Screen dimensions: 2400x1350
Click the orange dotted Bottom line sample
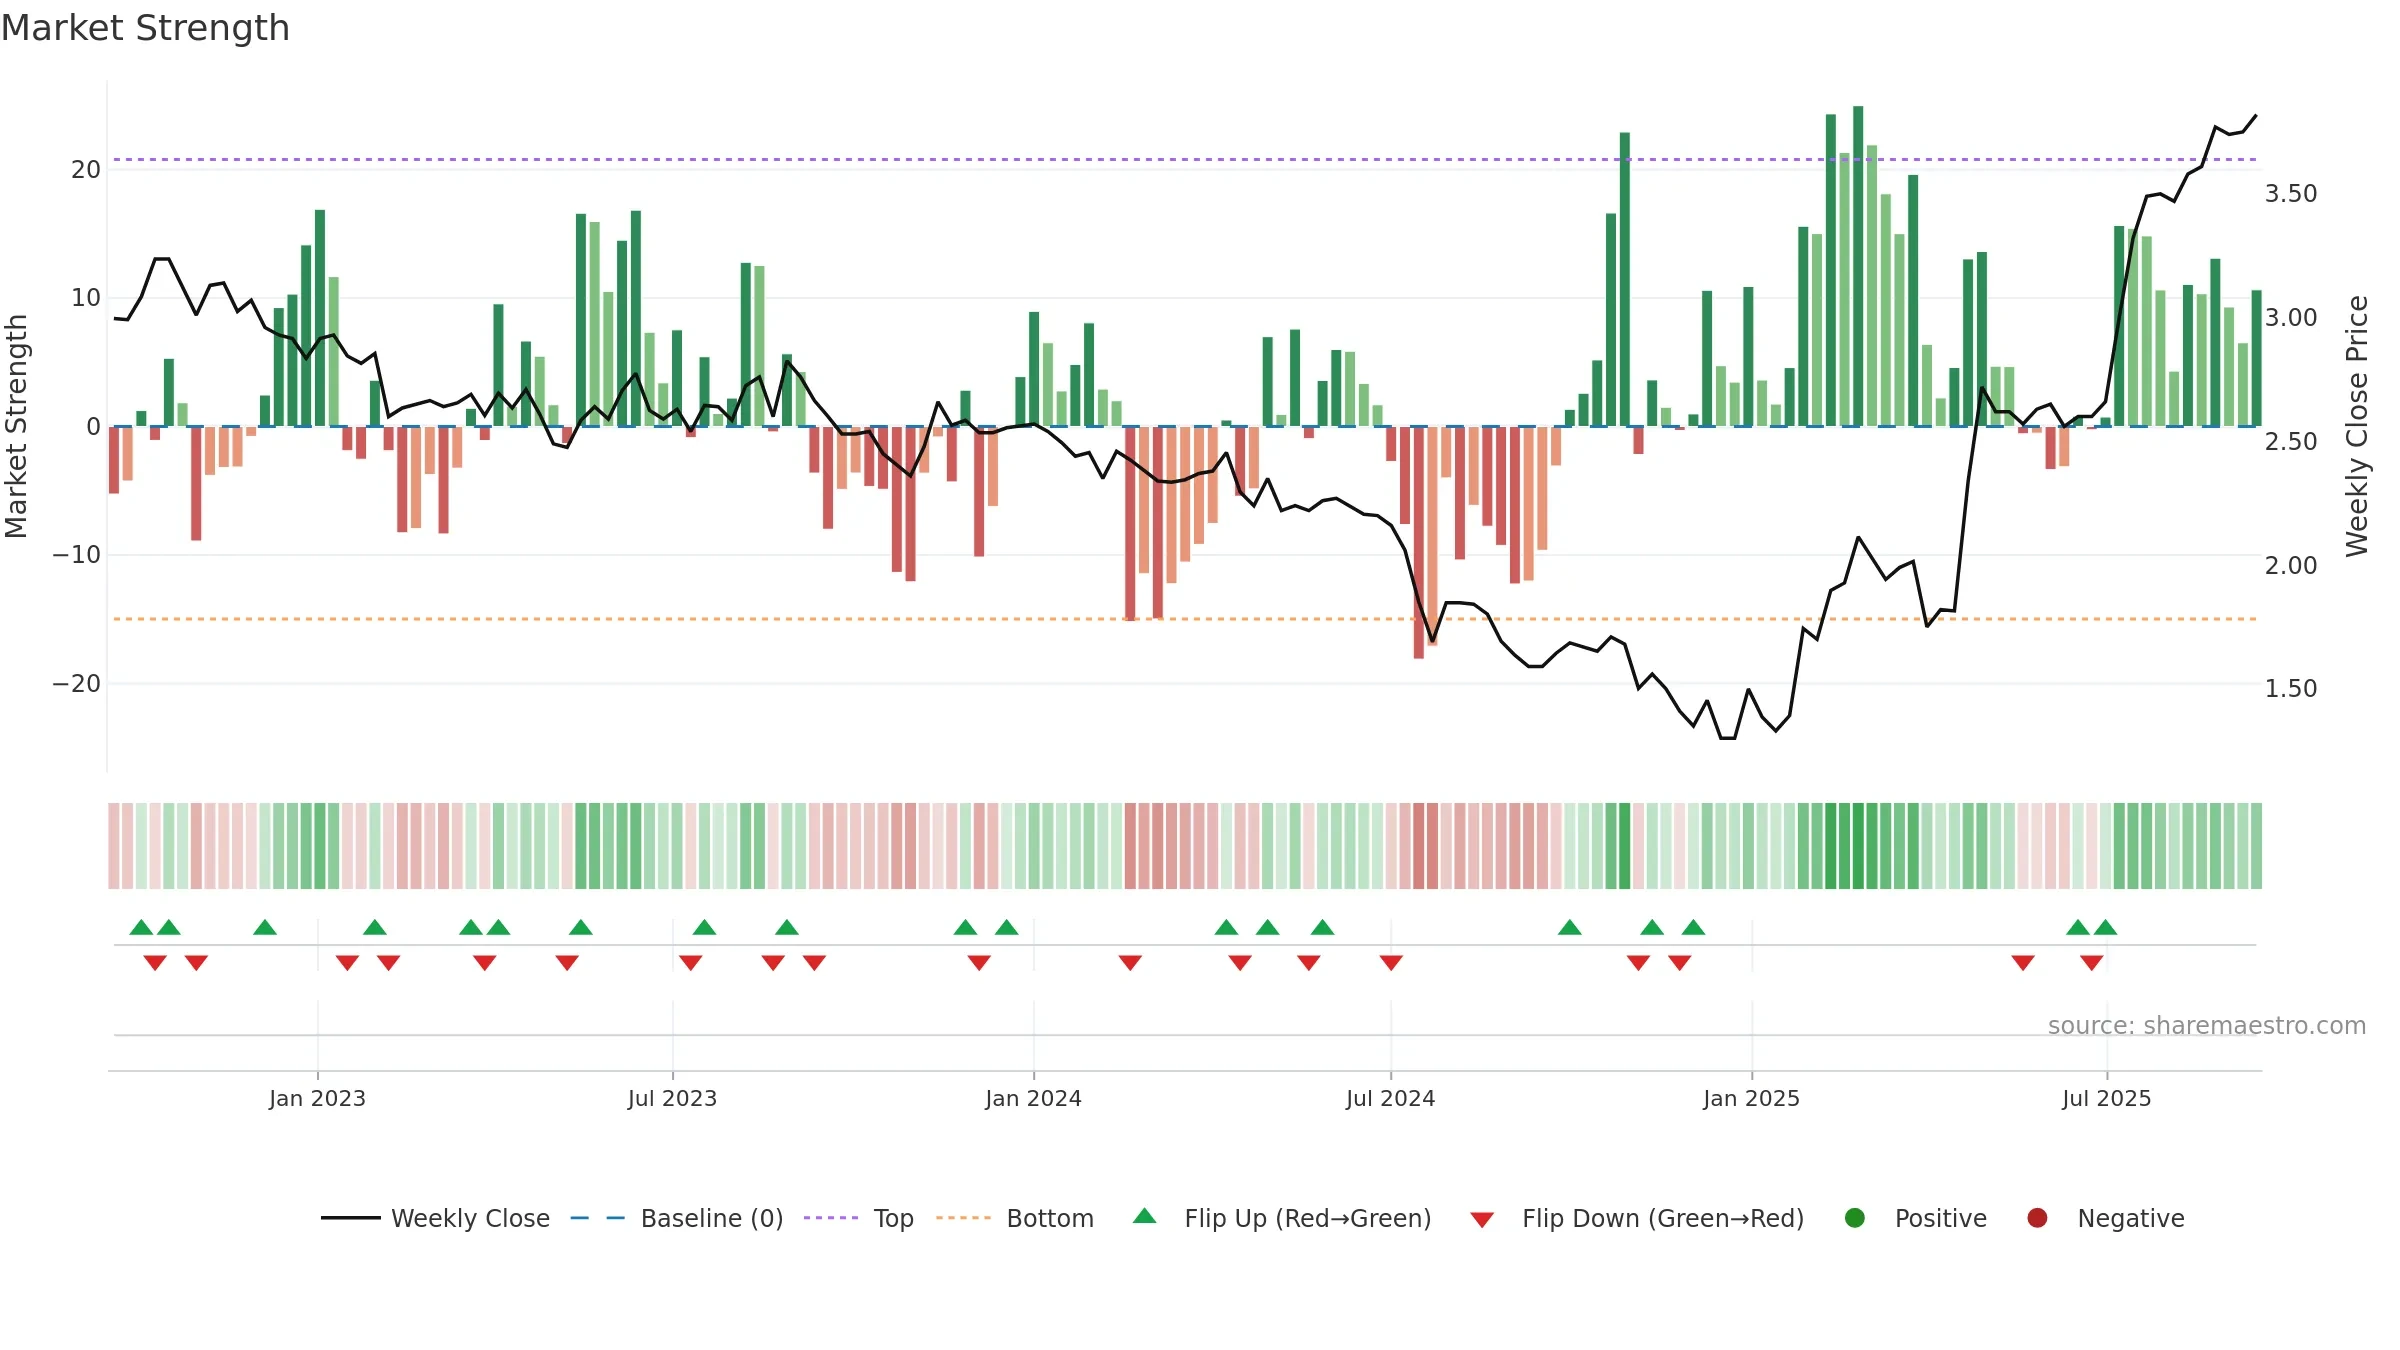coord(964,1218)
